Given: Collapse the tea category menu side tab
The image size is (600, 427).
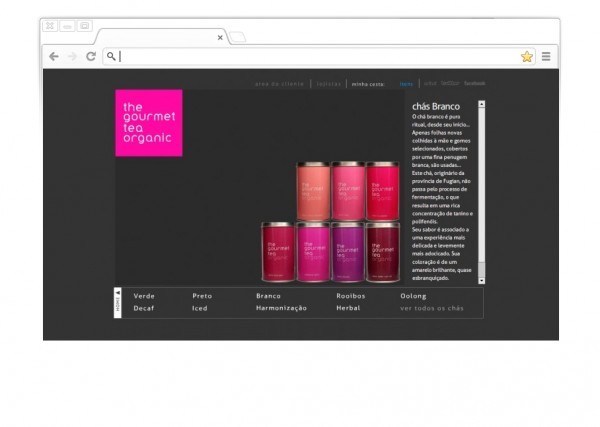Looking at the screenshot, I should click(117, 303).
